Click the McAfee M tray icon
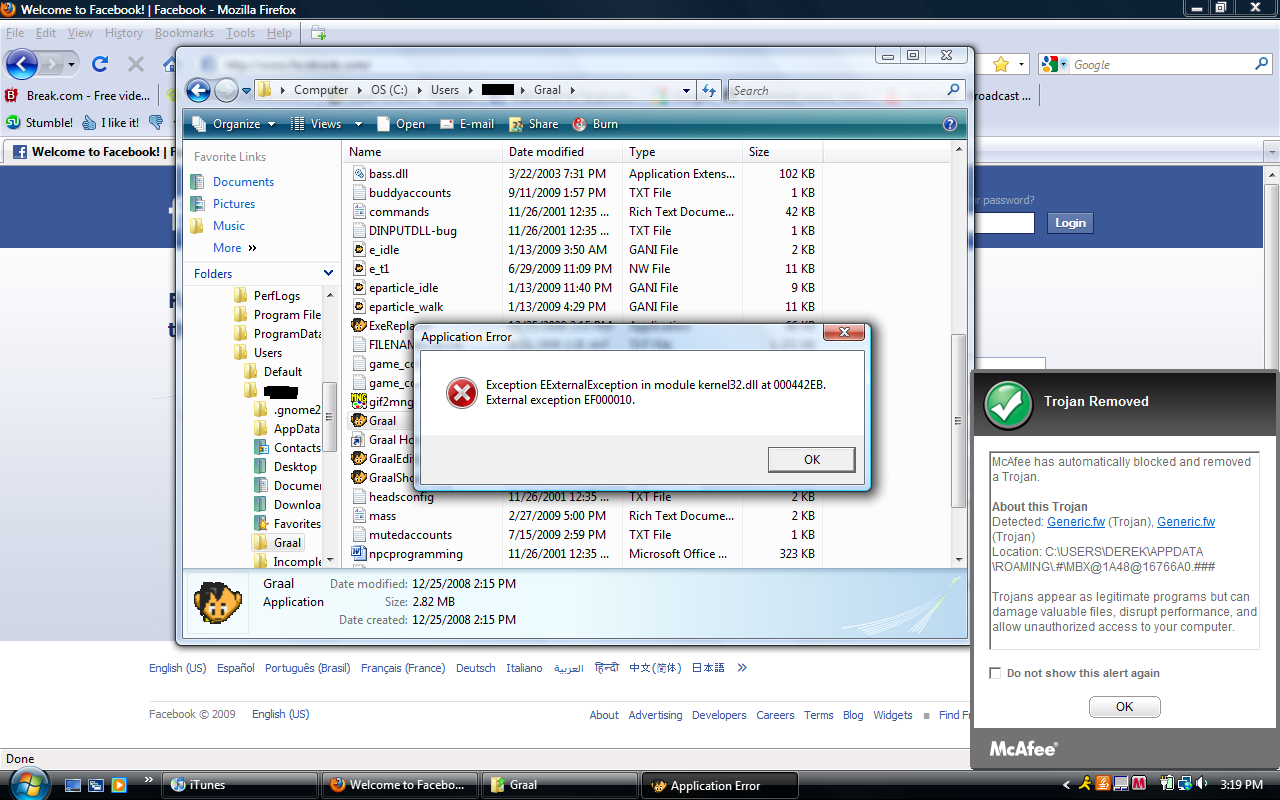This screenshot has width=1280, height=800. pos(1139,784)
